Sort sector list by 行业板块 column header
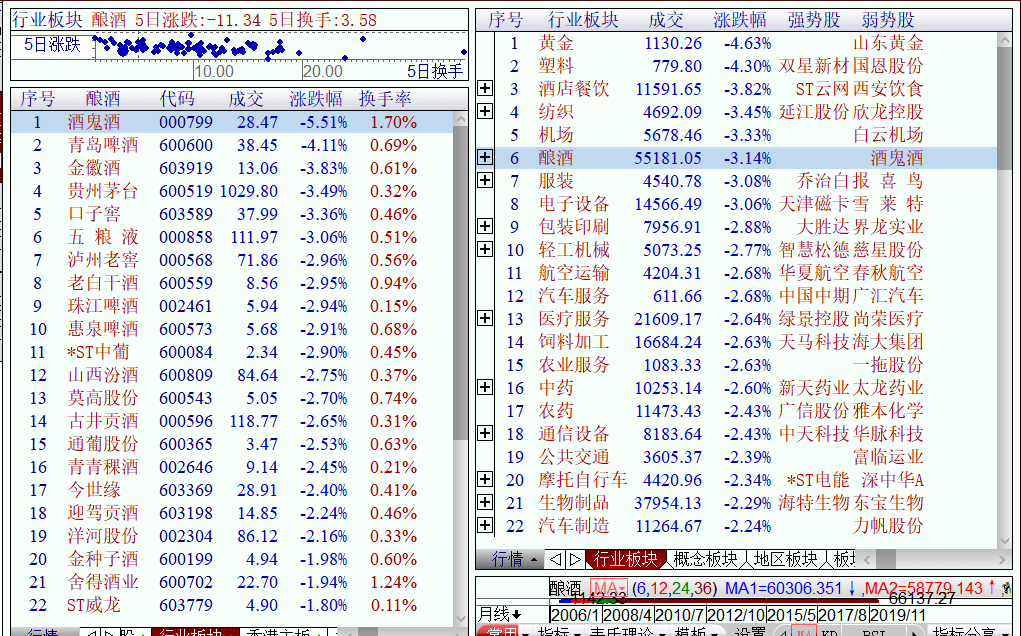The height and width of the screenshot is (636, 1021). (x=583, y=20)
